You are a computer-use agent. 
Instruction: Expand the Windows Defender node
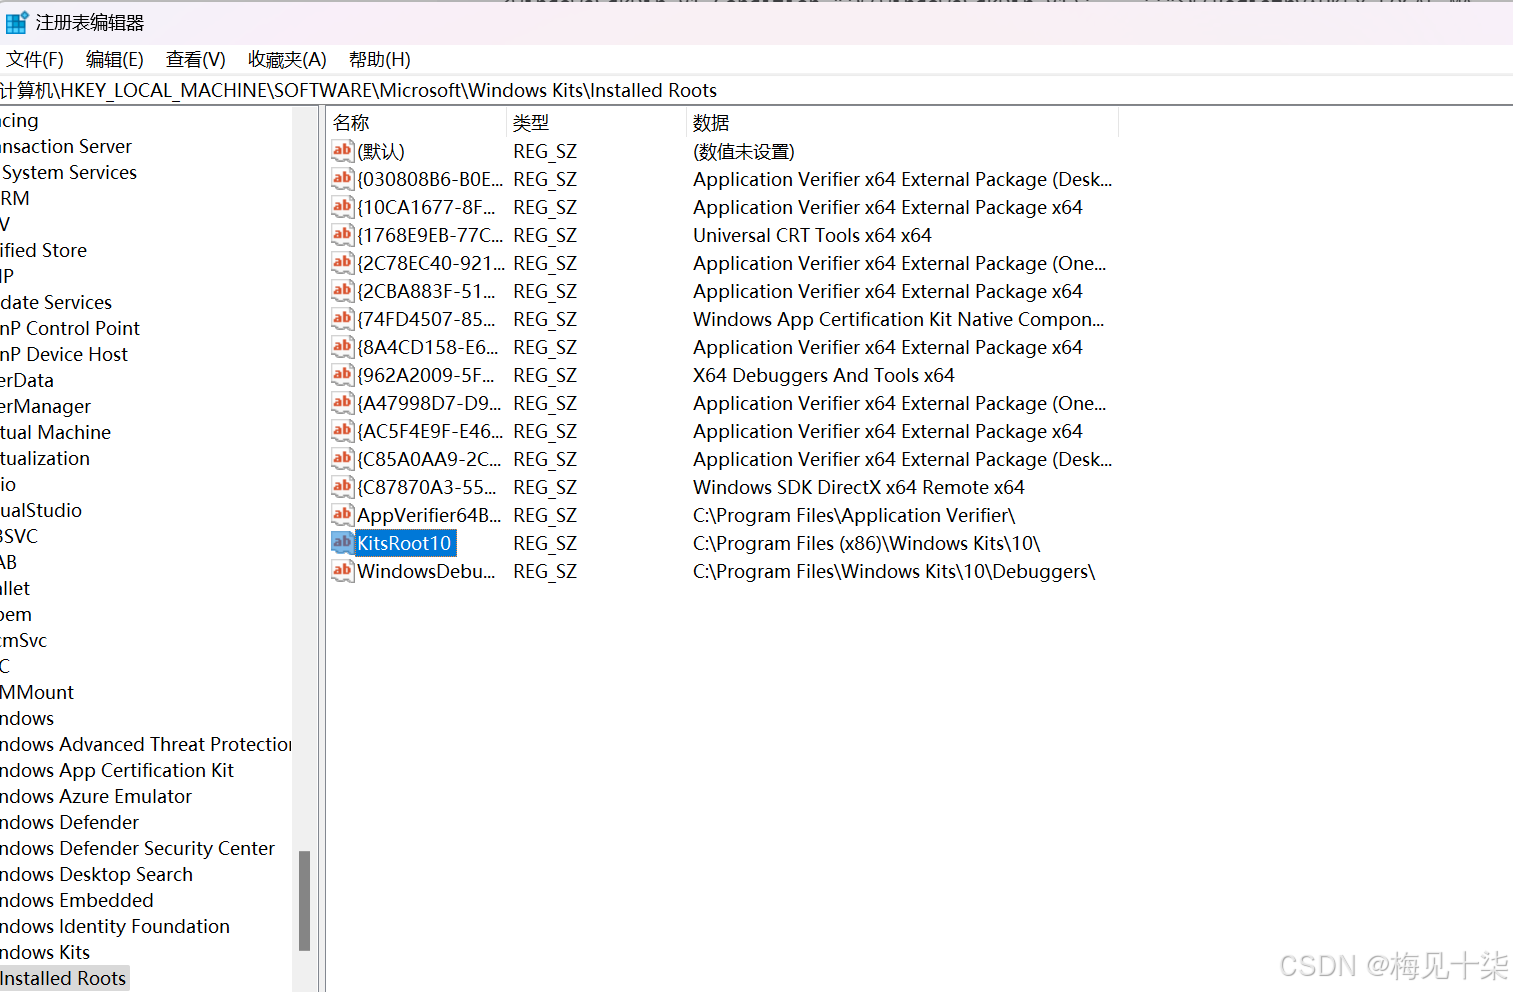(x=70, y=822)
